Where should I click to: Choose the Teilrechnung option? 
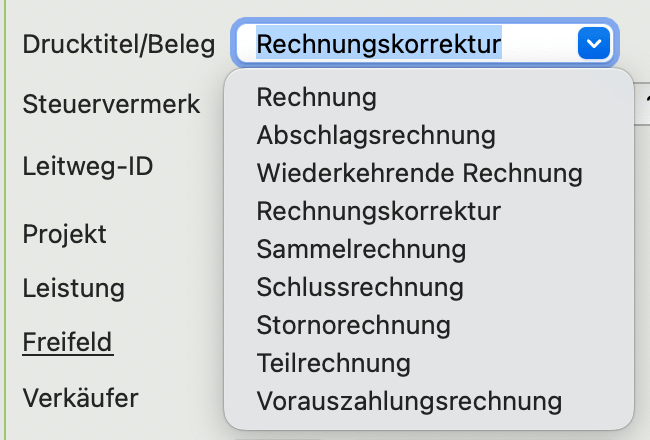click(x=333, y=364)
